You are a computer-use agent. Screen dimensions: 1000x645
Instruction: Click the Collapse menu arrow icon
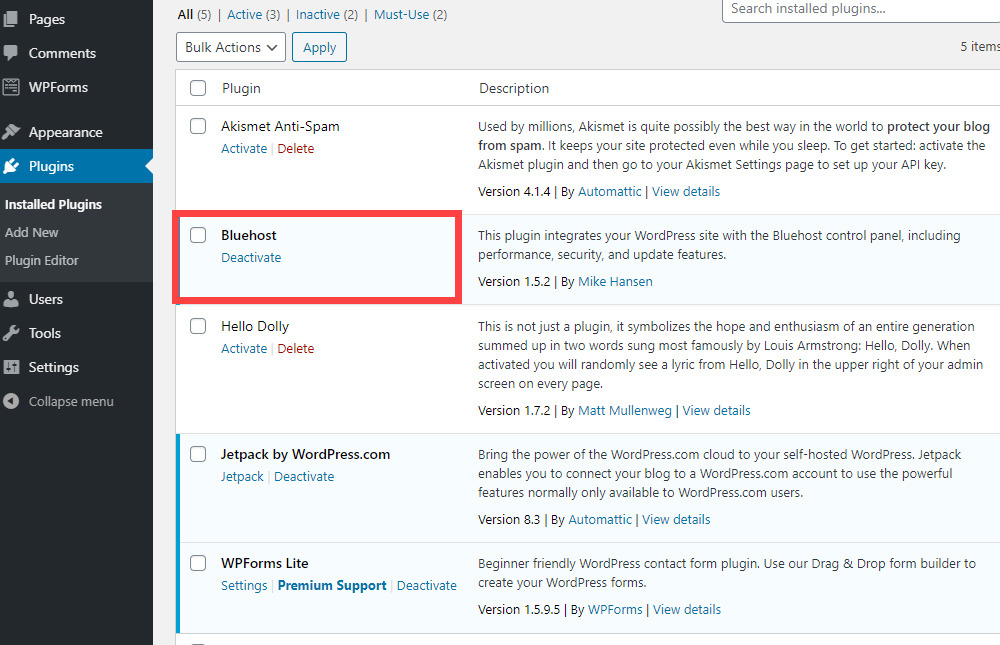pos(11,401)
